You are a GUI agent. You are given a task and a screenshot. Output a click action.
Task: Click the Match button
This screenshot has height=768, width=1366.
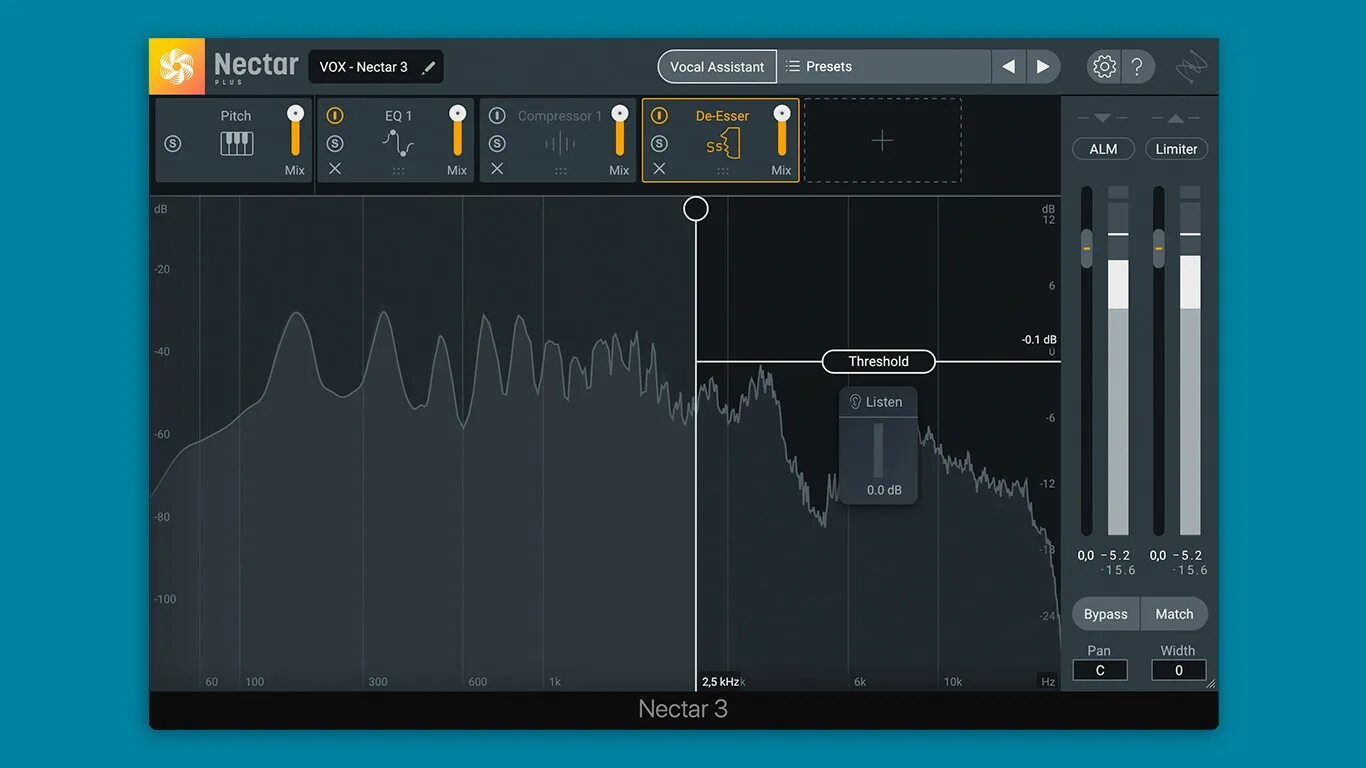pyautogui.click(x=1174, y=614)
